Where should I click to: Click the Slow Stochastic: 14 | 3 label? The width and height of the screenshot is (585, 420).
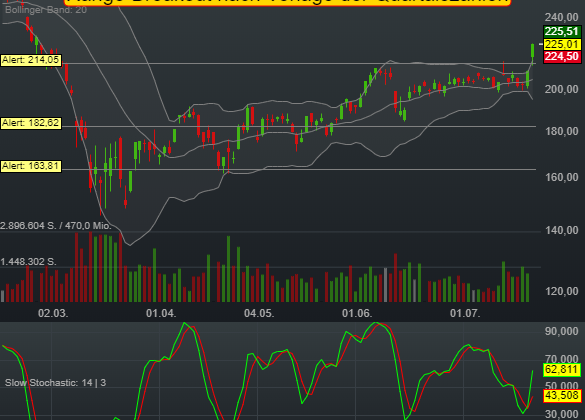coord(56,383)
